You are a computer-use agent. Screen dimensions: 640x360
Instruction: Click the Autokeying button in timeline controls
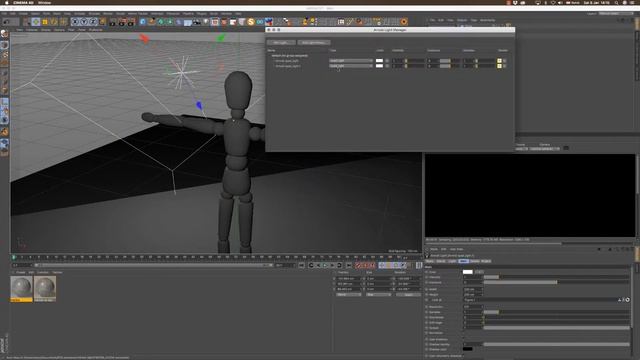tap(365, 265)
